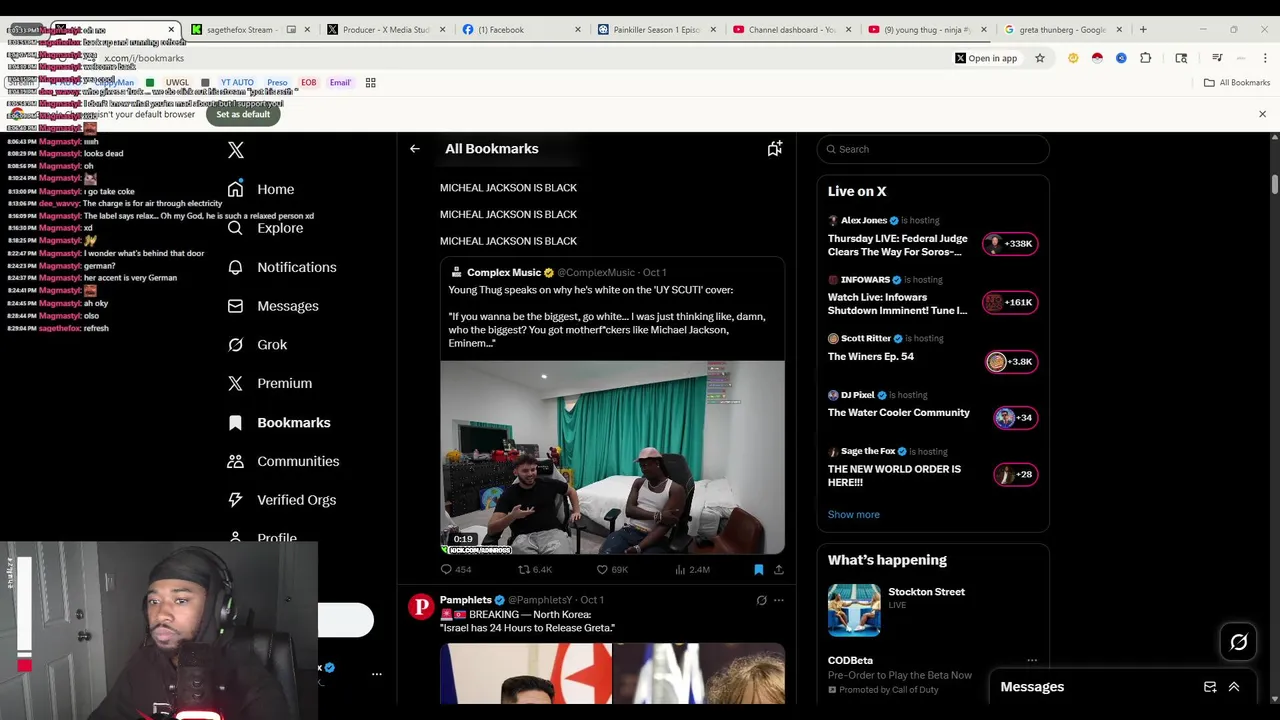Play the Young Thug interview video

pos(612,457)
